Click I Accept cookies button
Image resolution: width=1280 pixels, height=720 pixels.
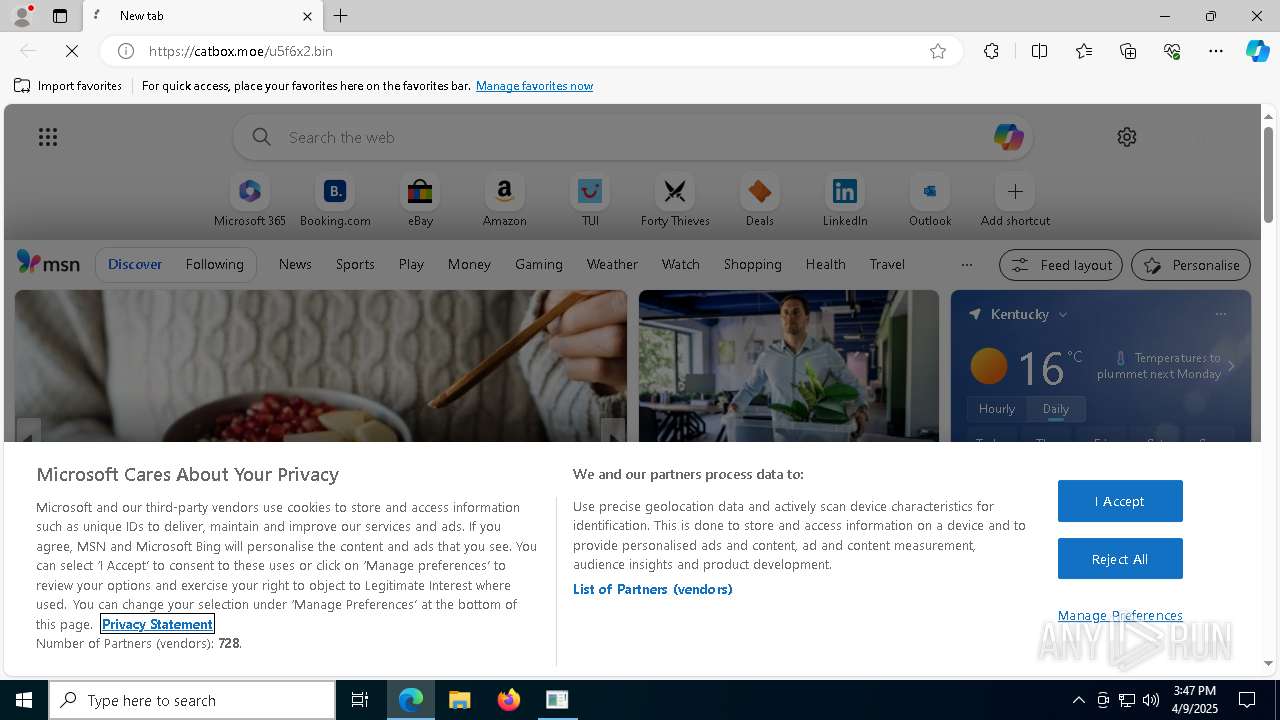tap(1120, 501)
